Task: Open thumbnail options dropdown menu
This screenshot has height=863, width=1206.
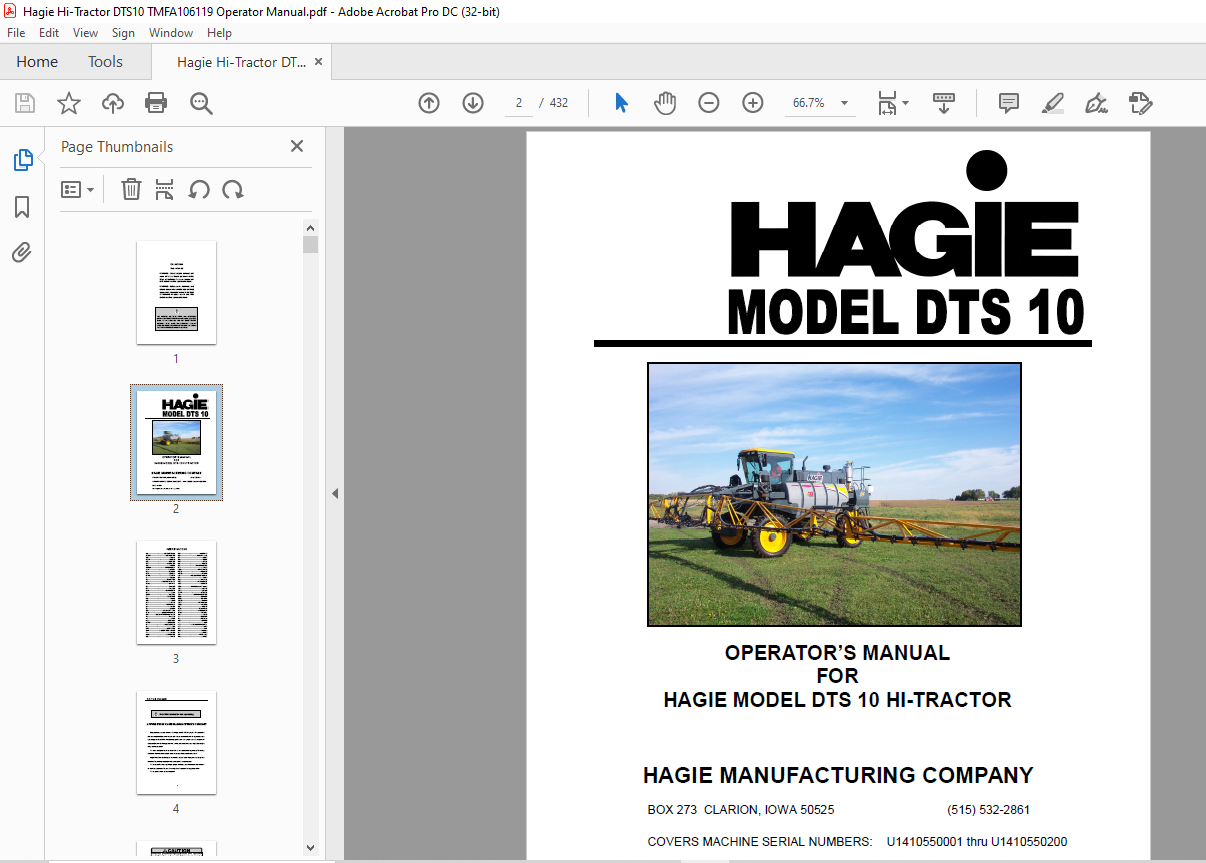Action: 77,189
